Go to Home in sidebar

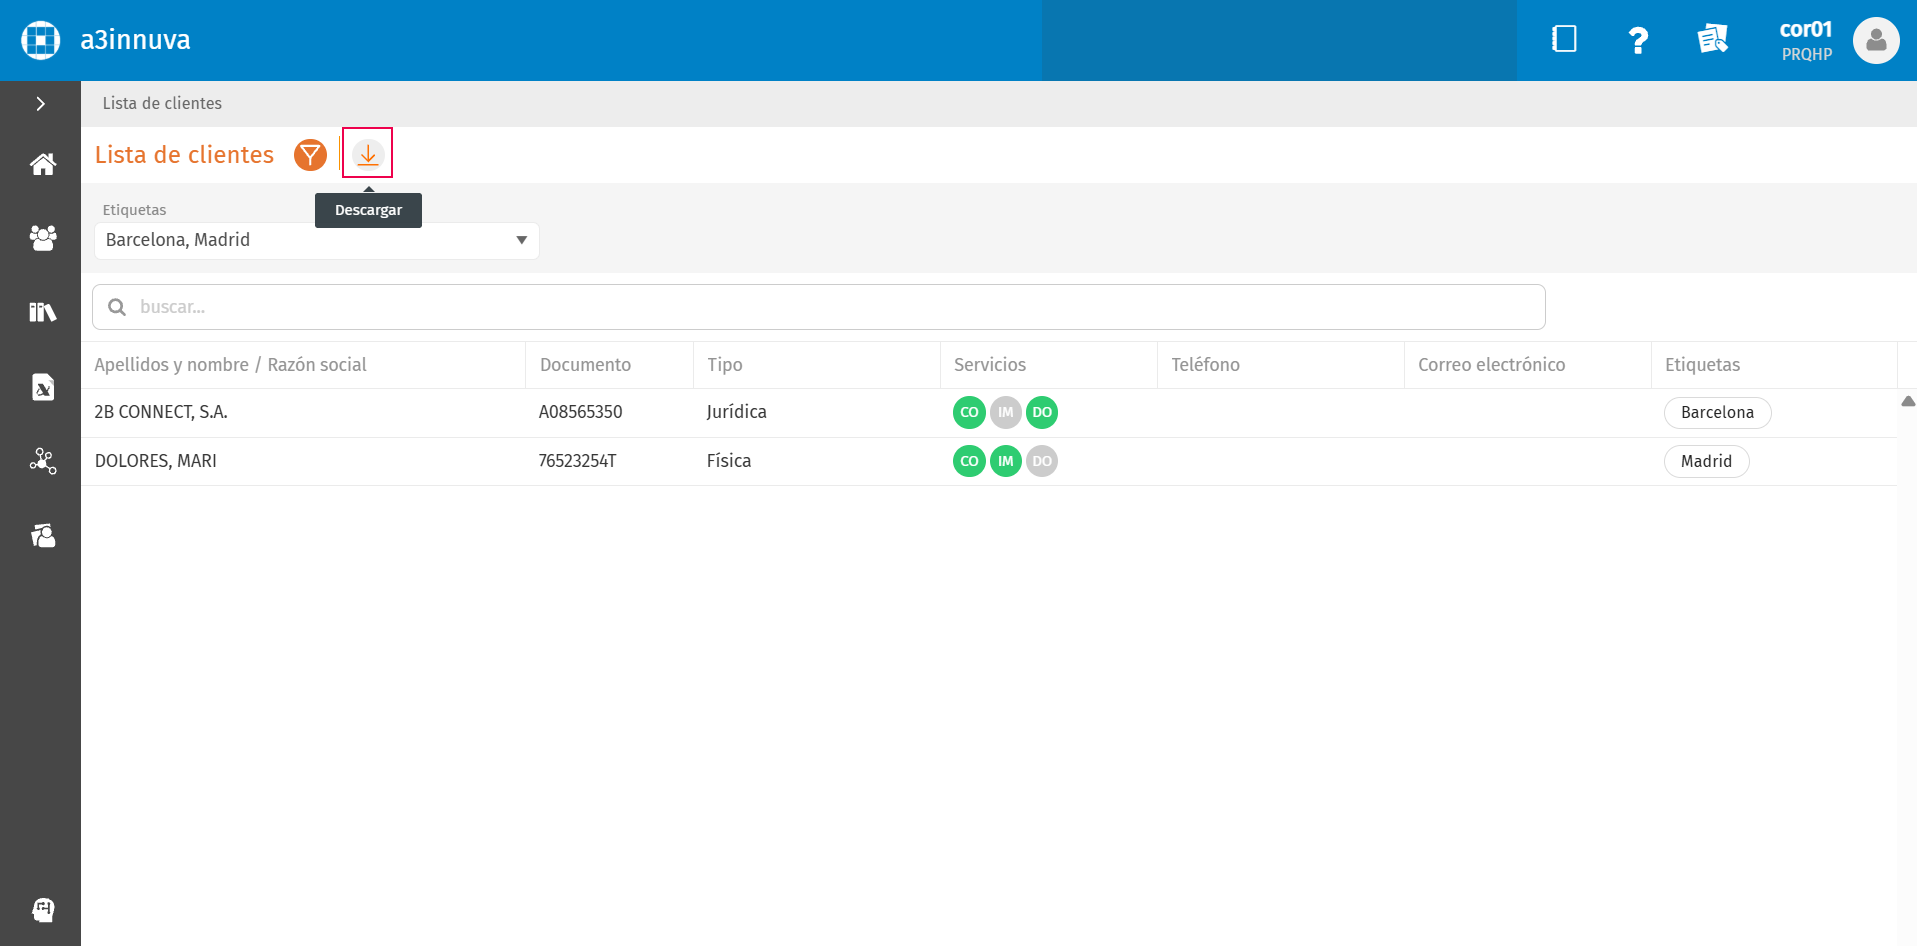point(42,164)
